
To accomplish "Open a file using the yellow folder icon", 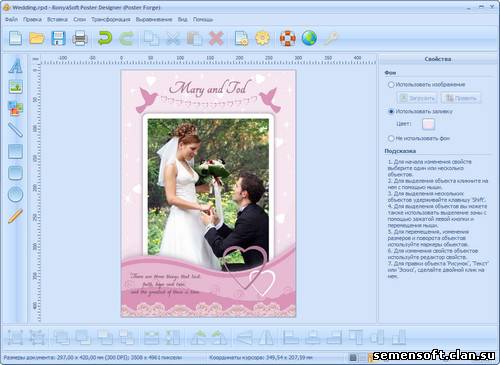I will pos(37,38).
